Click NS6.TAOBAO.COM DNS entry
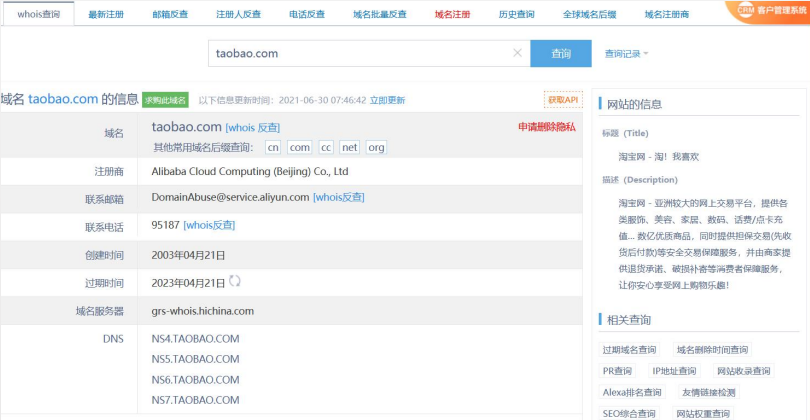 coord(195,380)
